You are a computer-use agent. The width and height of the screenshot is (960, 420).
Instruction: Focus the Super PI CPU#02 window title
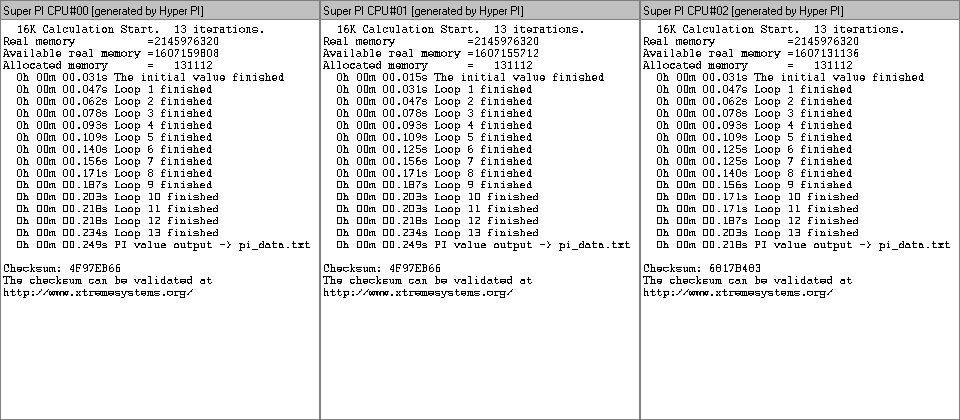750,10
